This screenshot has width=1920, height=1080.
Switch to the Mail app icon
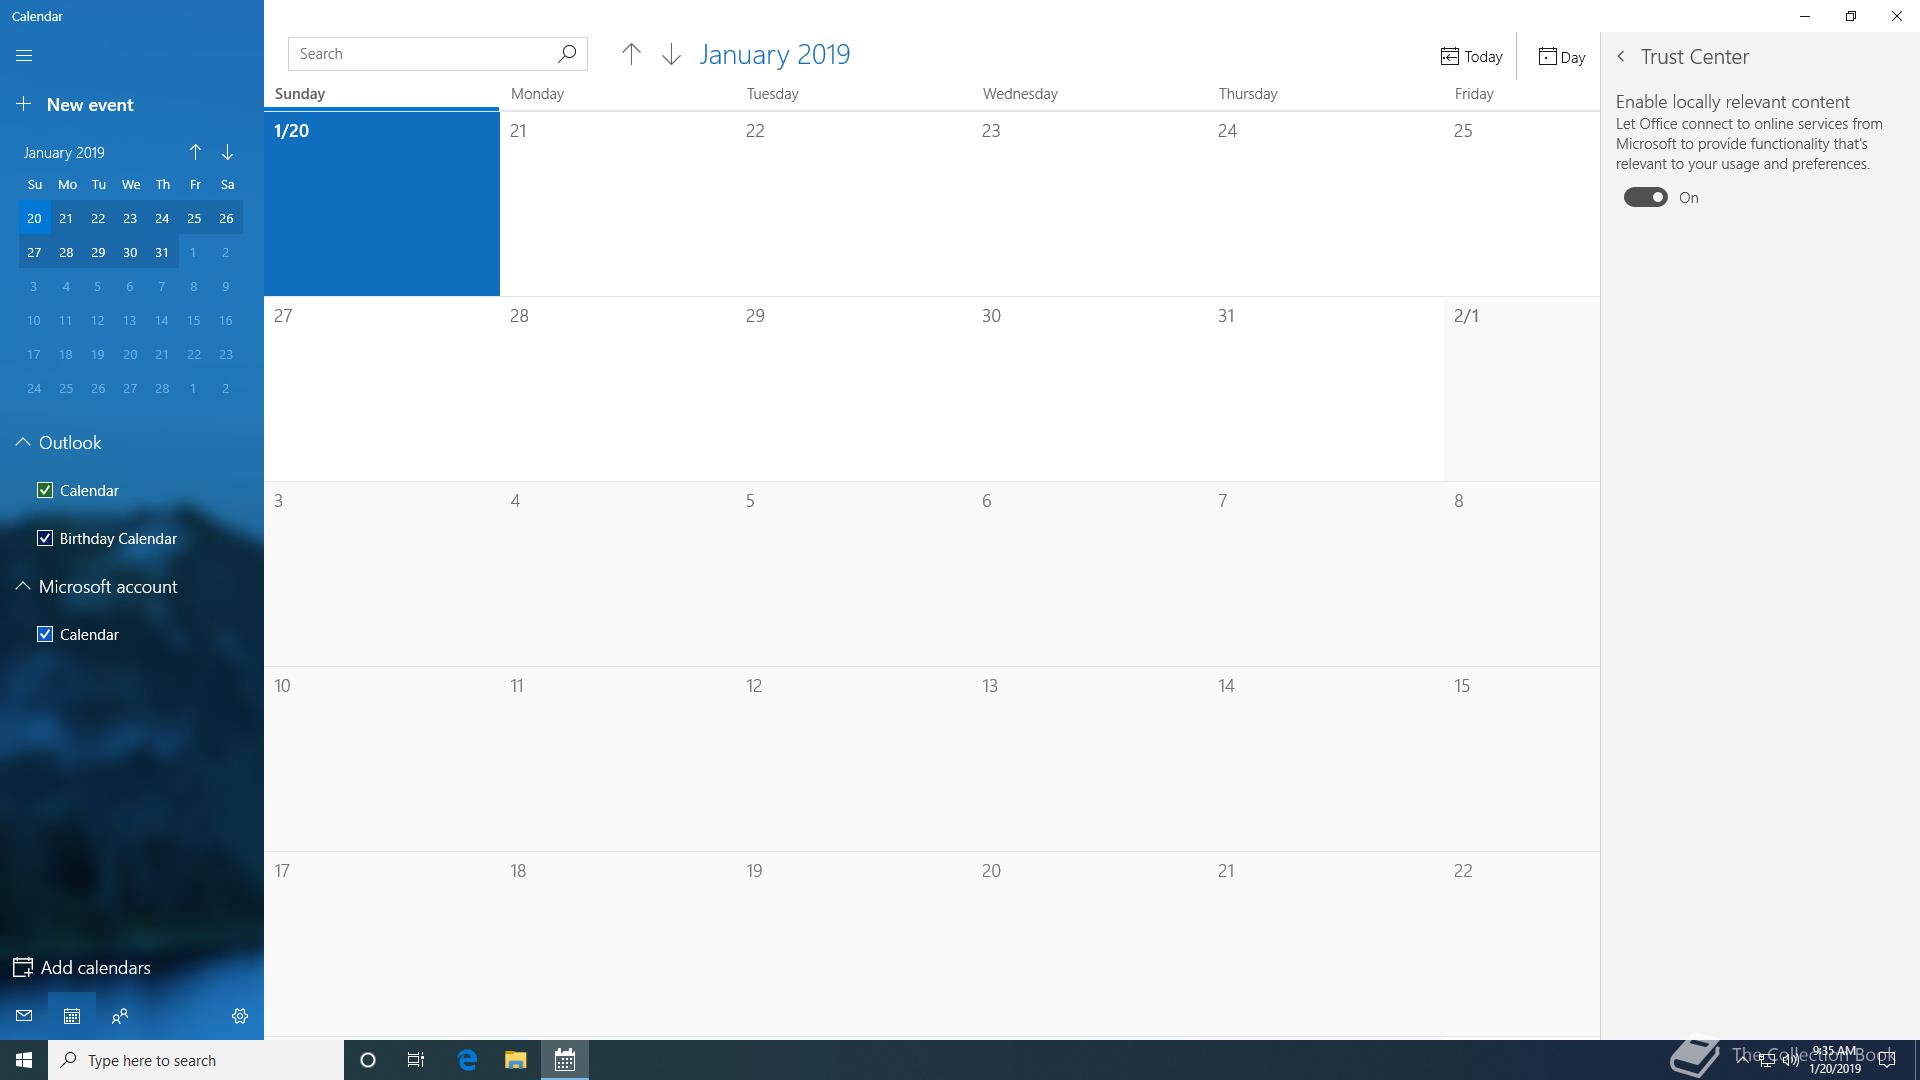pyautogui.click(x=24, y=1016)
